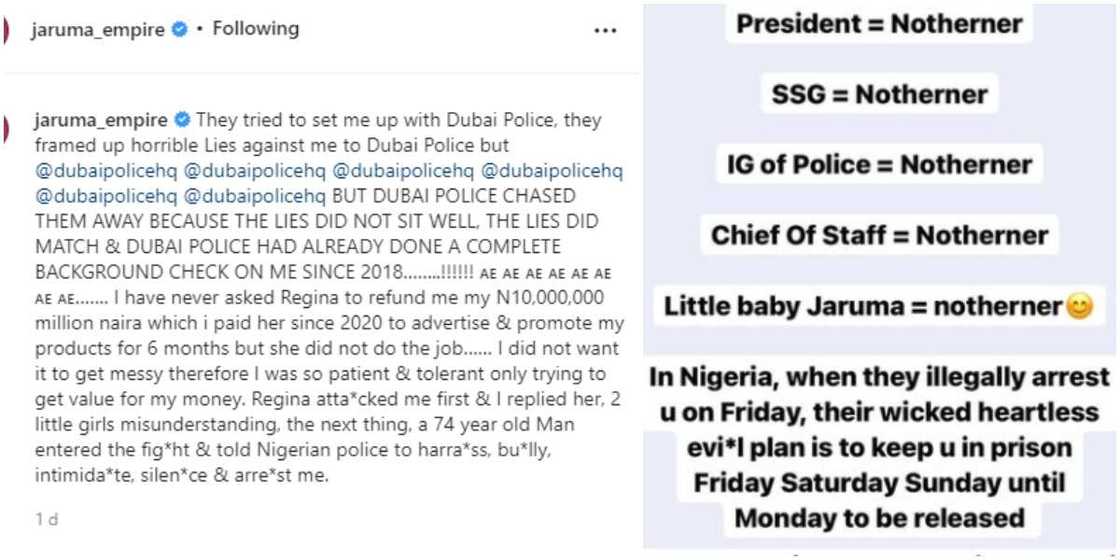This screenshot has width=1120, height=560.
Task: Click the verified badge in the post header
Action: (x=179, y=30)
